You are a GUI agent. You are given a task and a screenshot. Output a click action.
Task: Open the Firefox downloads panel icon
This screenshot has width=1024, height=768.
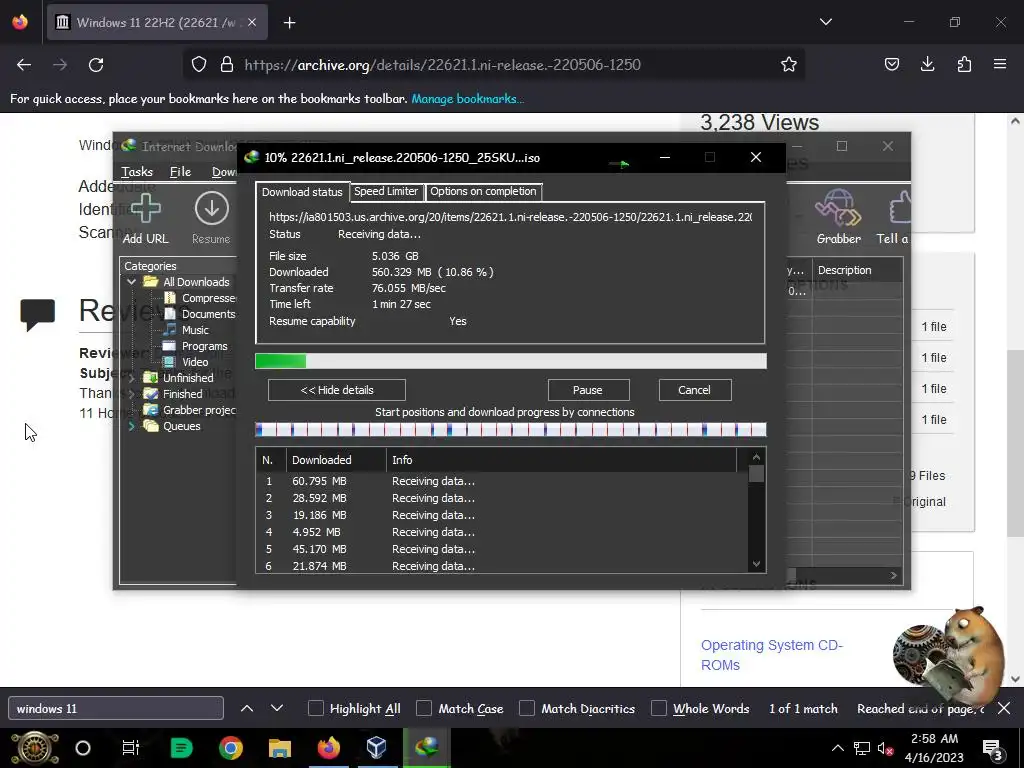(x=927, y=64)
